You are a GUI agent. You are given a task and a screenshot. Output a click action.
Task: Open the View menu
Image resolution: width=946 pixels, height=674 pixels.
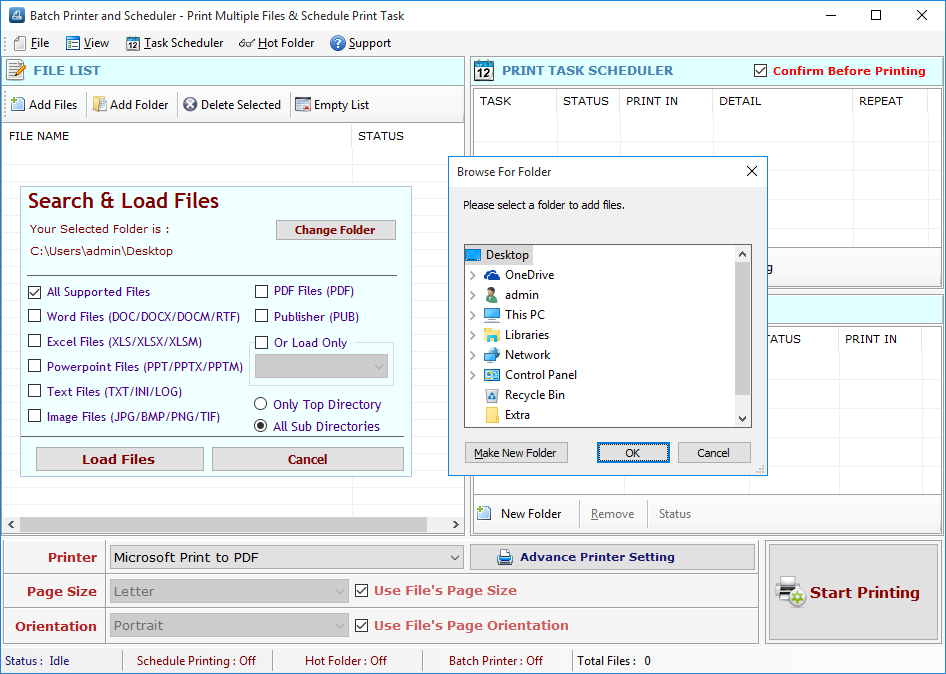tap(88, 43)
